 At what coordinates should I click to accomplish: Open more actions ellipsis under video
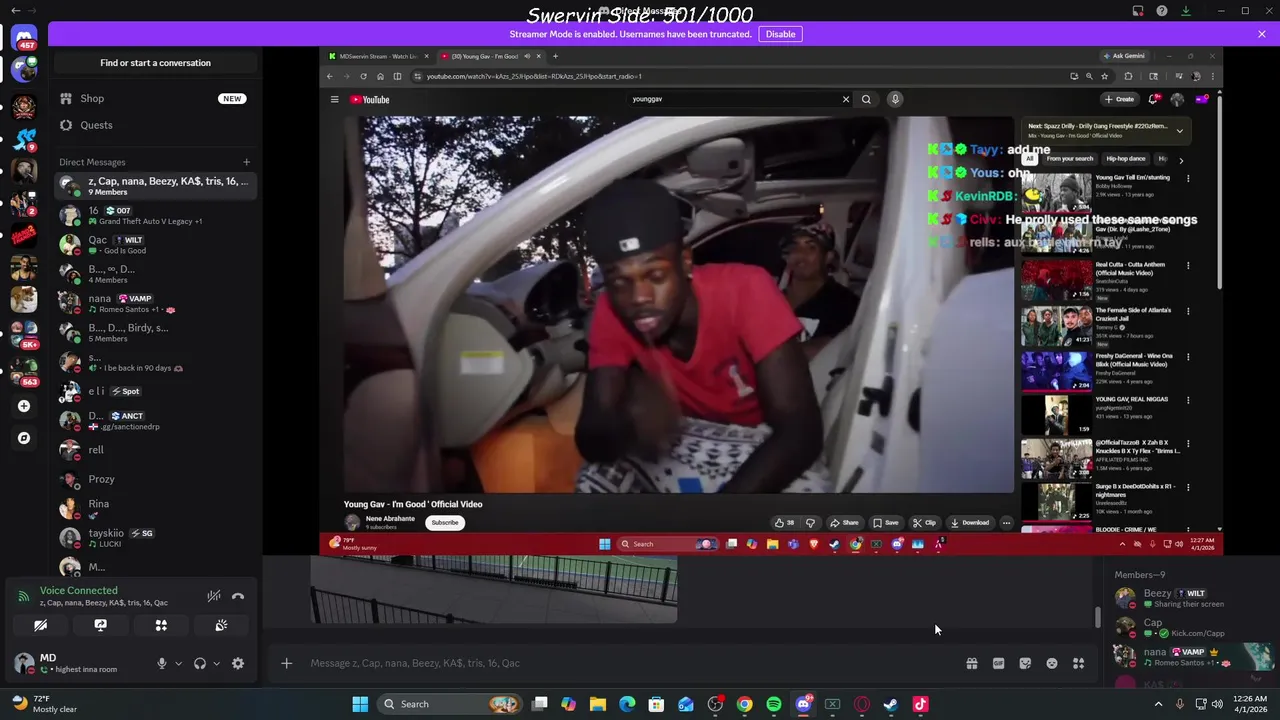(1006, 522)
